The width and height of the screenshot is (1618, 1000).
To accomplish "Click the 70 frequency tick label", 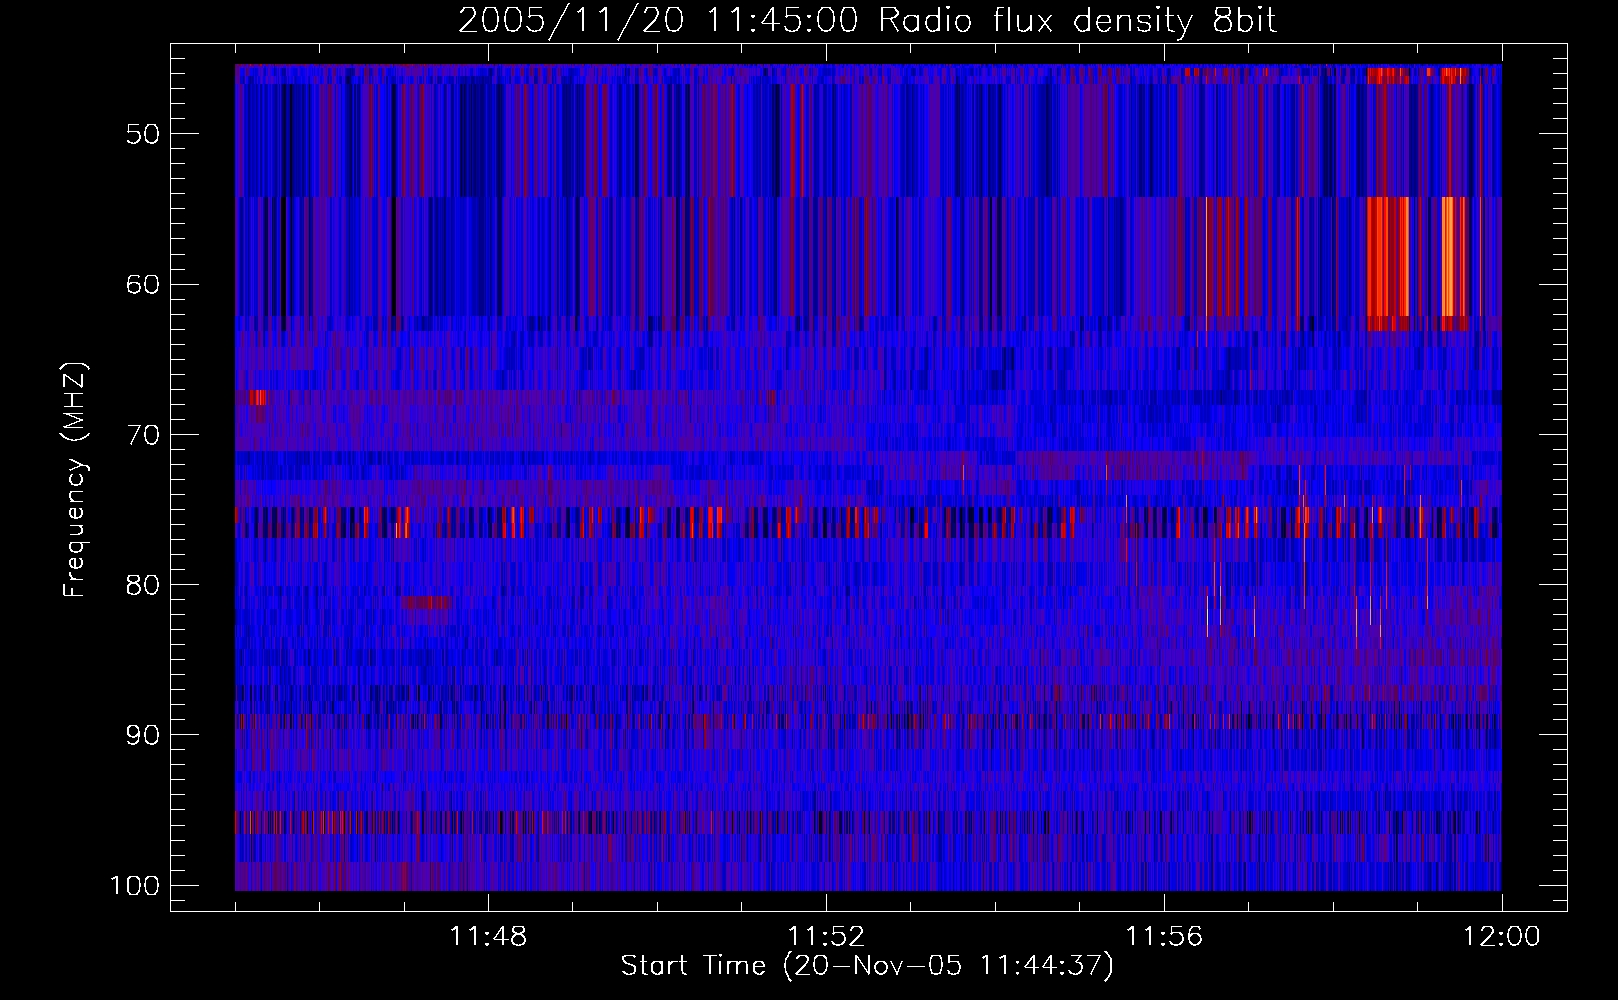I will [x=143, y=435].
